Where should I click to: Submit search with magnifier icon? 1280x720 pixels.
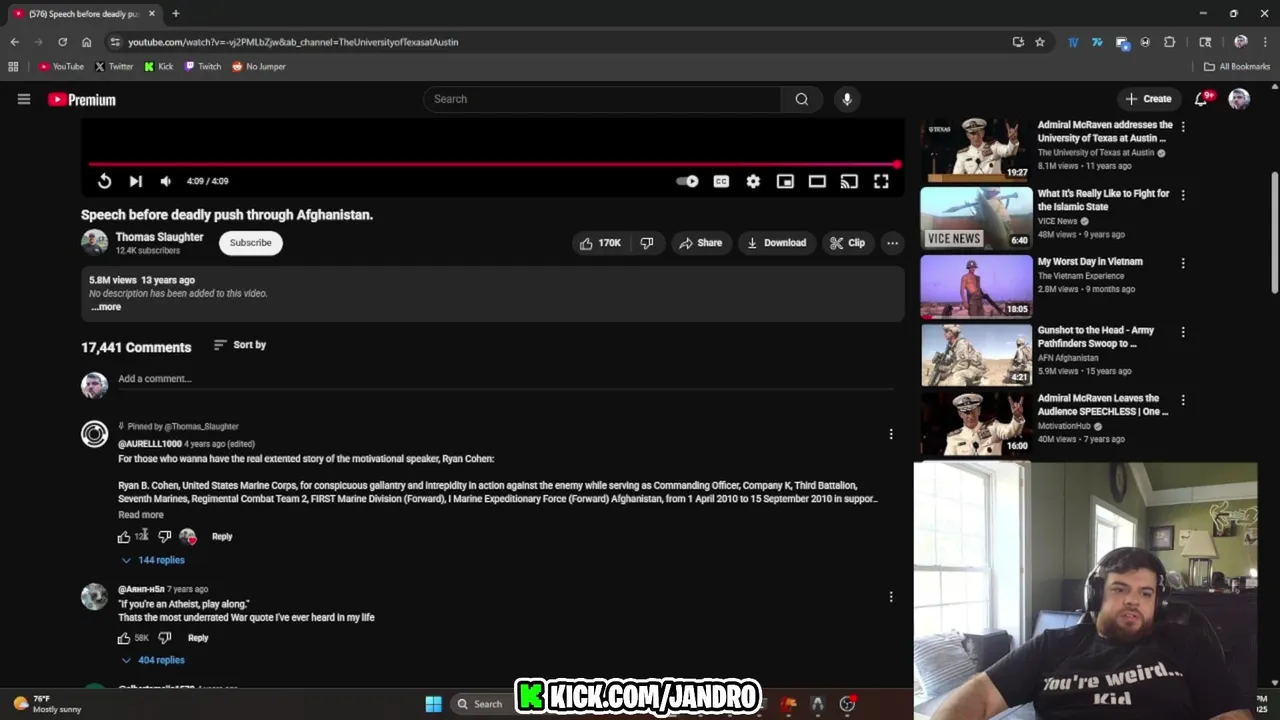point(802,99)
